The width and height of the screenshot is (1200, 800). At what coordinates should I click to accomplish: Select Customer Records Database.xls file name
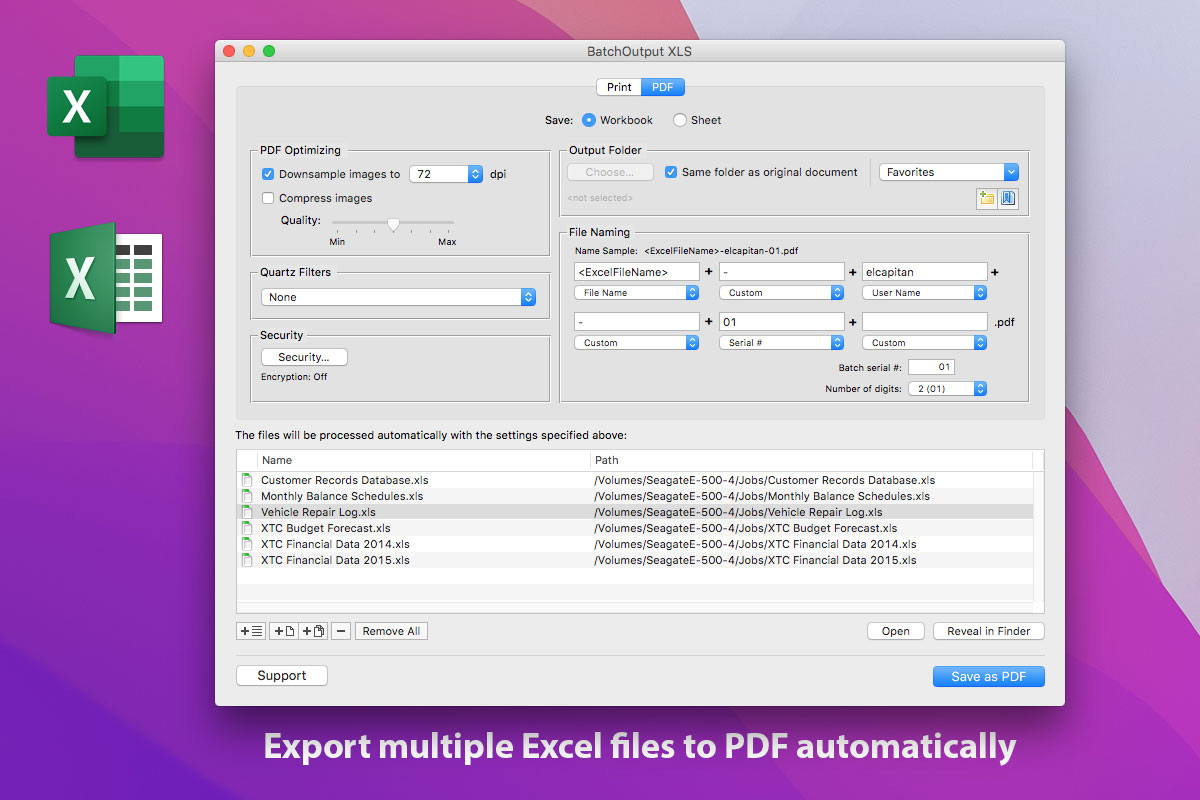point(344,480)
